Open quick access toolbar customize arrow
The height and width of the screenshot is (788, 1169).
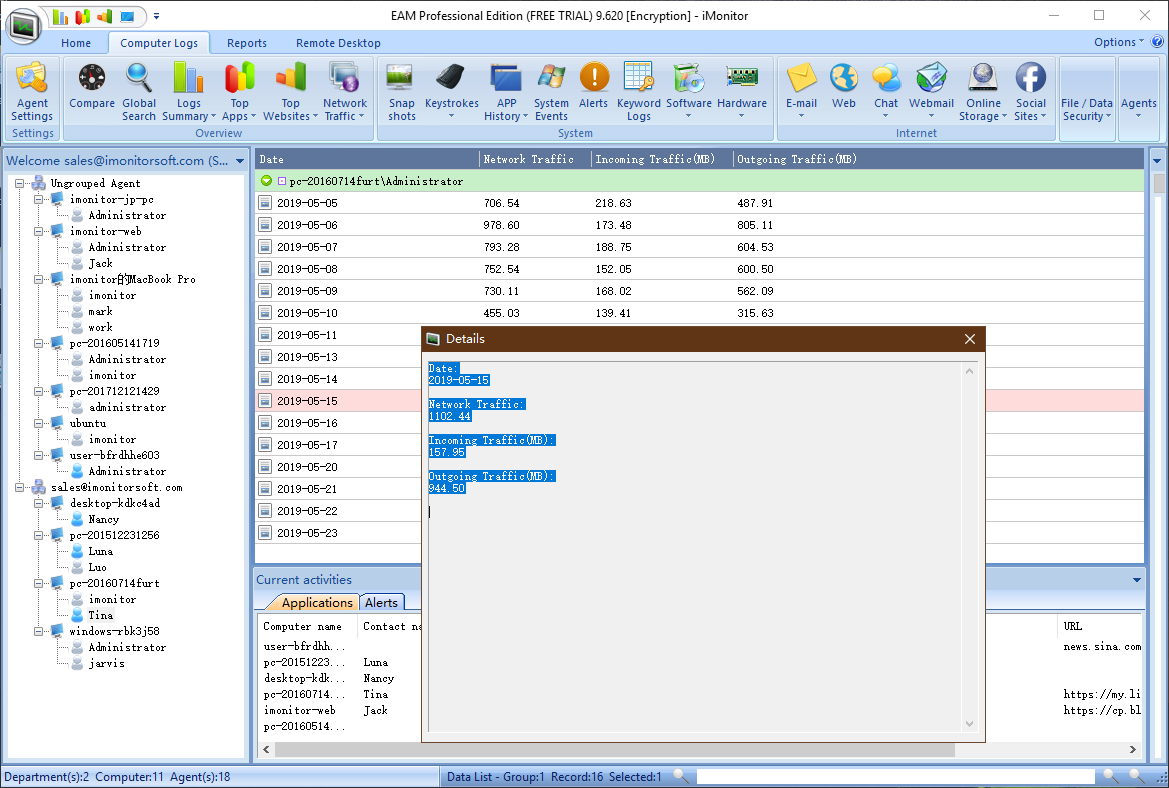coord(156,16)
